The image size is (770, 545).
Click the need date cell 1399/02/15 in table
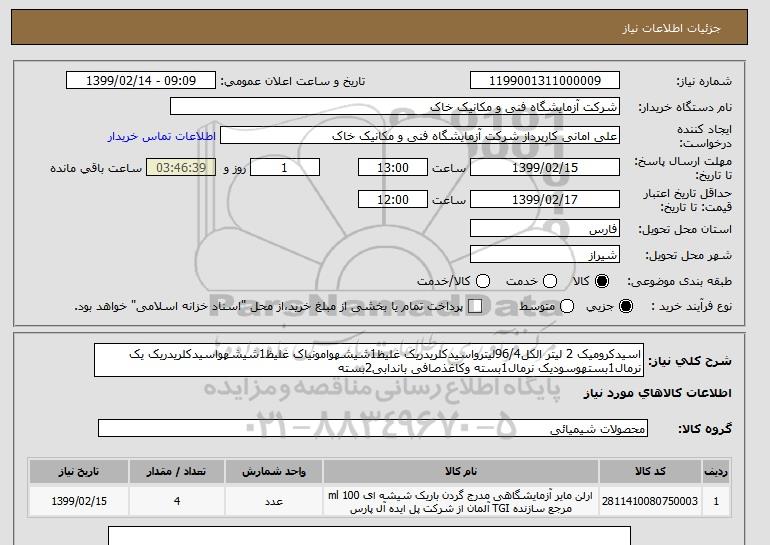(x=79, y=501)
